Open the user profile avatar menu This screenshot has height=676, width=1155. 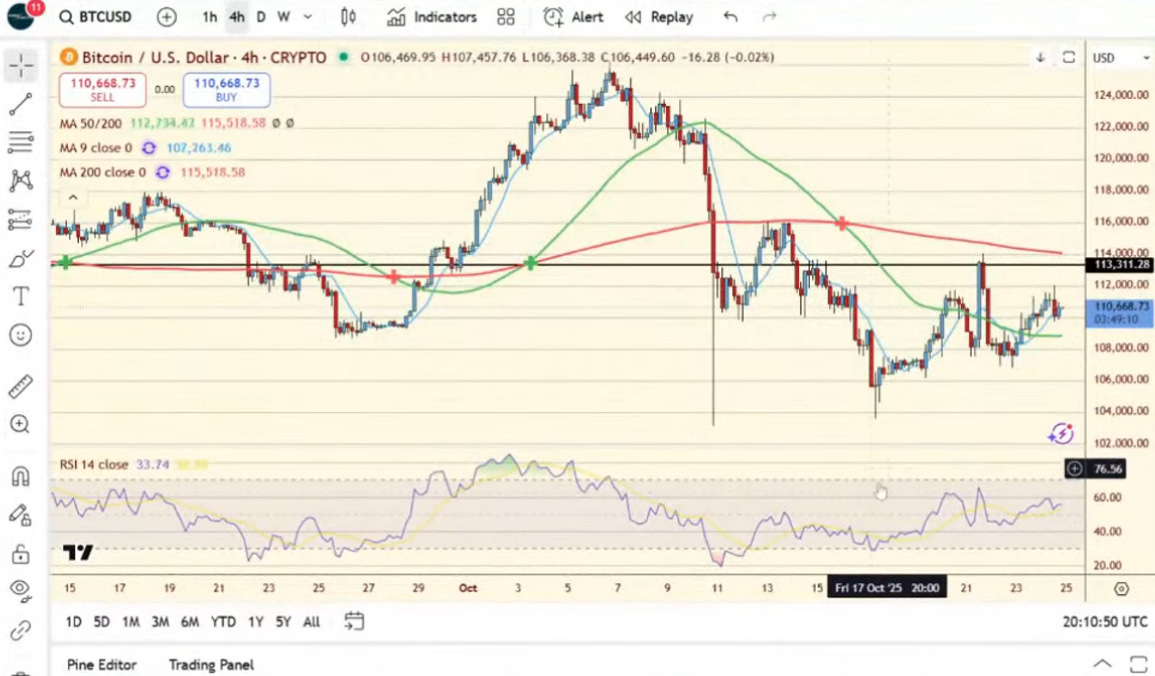point(20,15)
